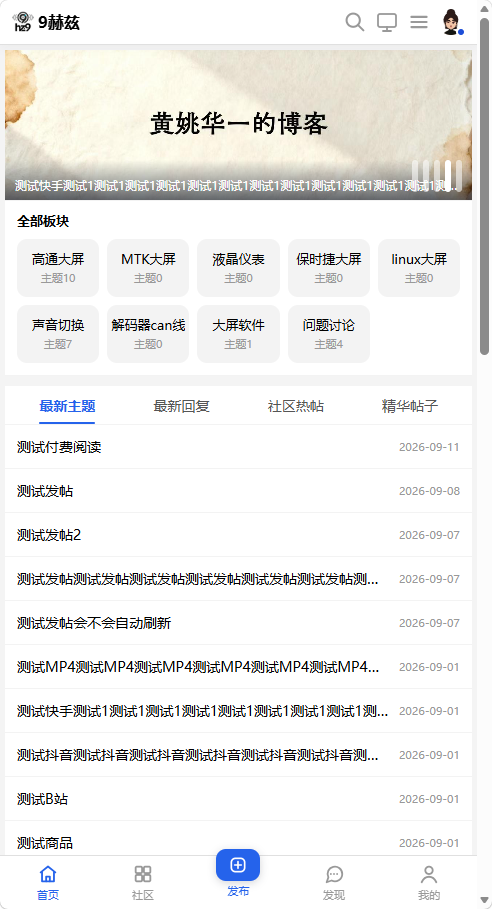
Task: Open the 高通大屏 board
Action: [58, 268]
